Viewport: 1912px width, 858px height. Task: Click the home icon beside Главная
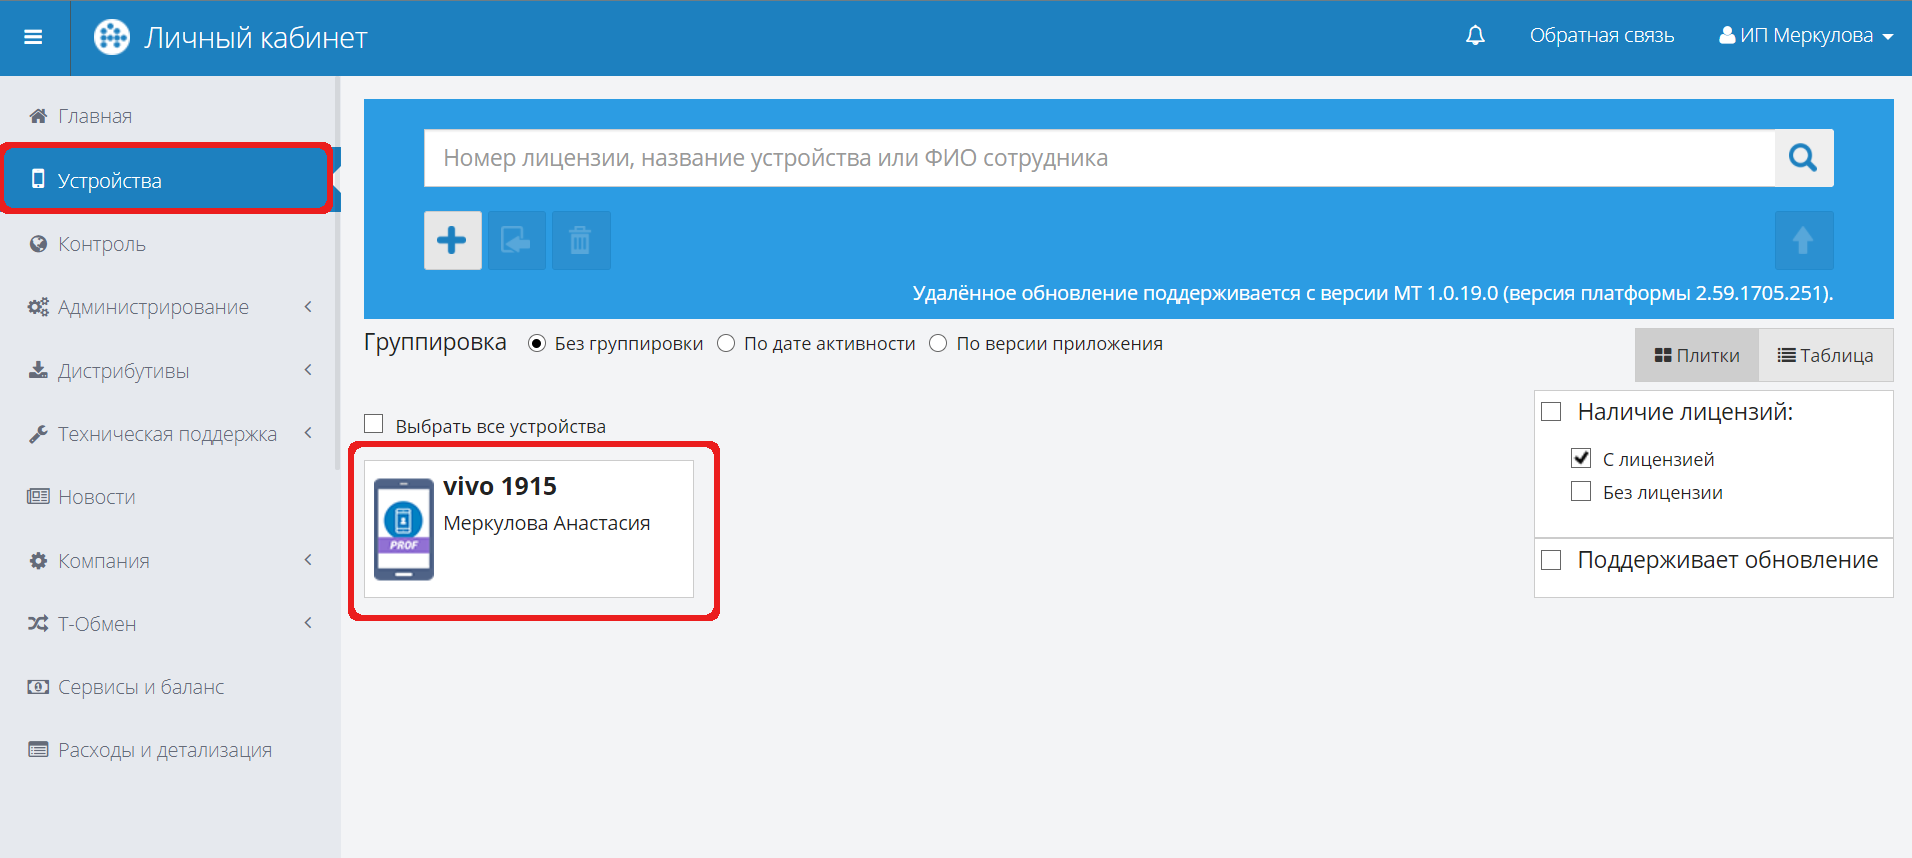coord(38,116)
